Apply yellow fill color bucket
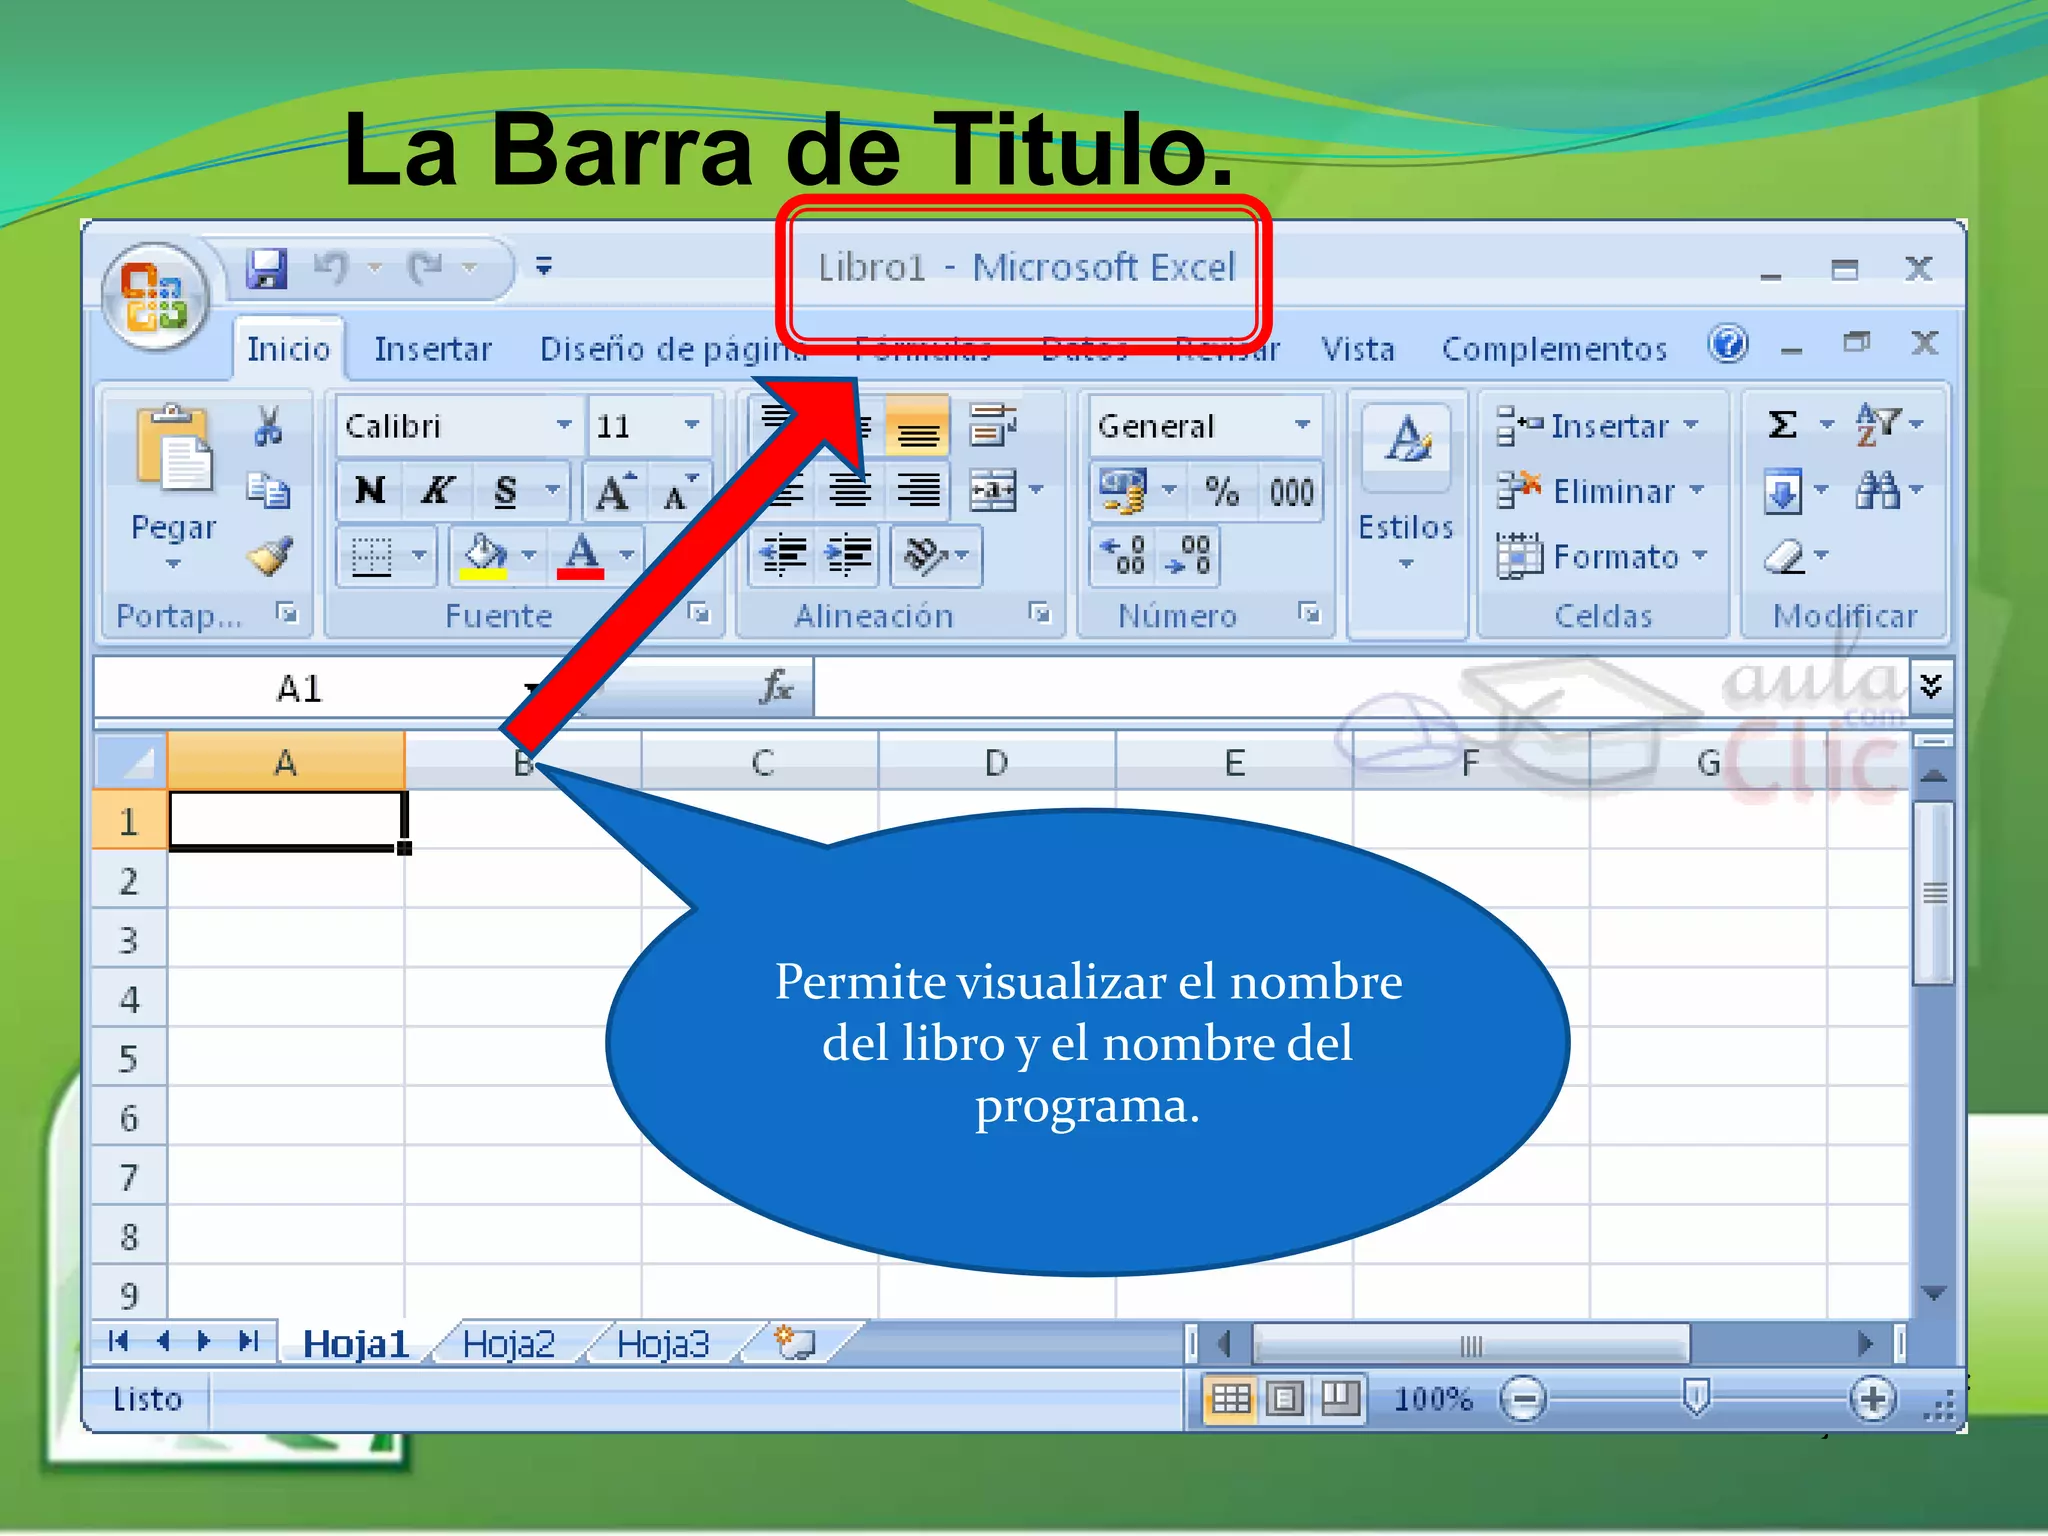 coord(484,556)
